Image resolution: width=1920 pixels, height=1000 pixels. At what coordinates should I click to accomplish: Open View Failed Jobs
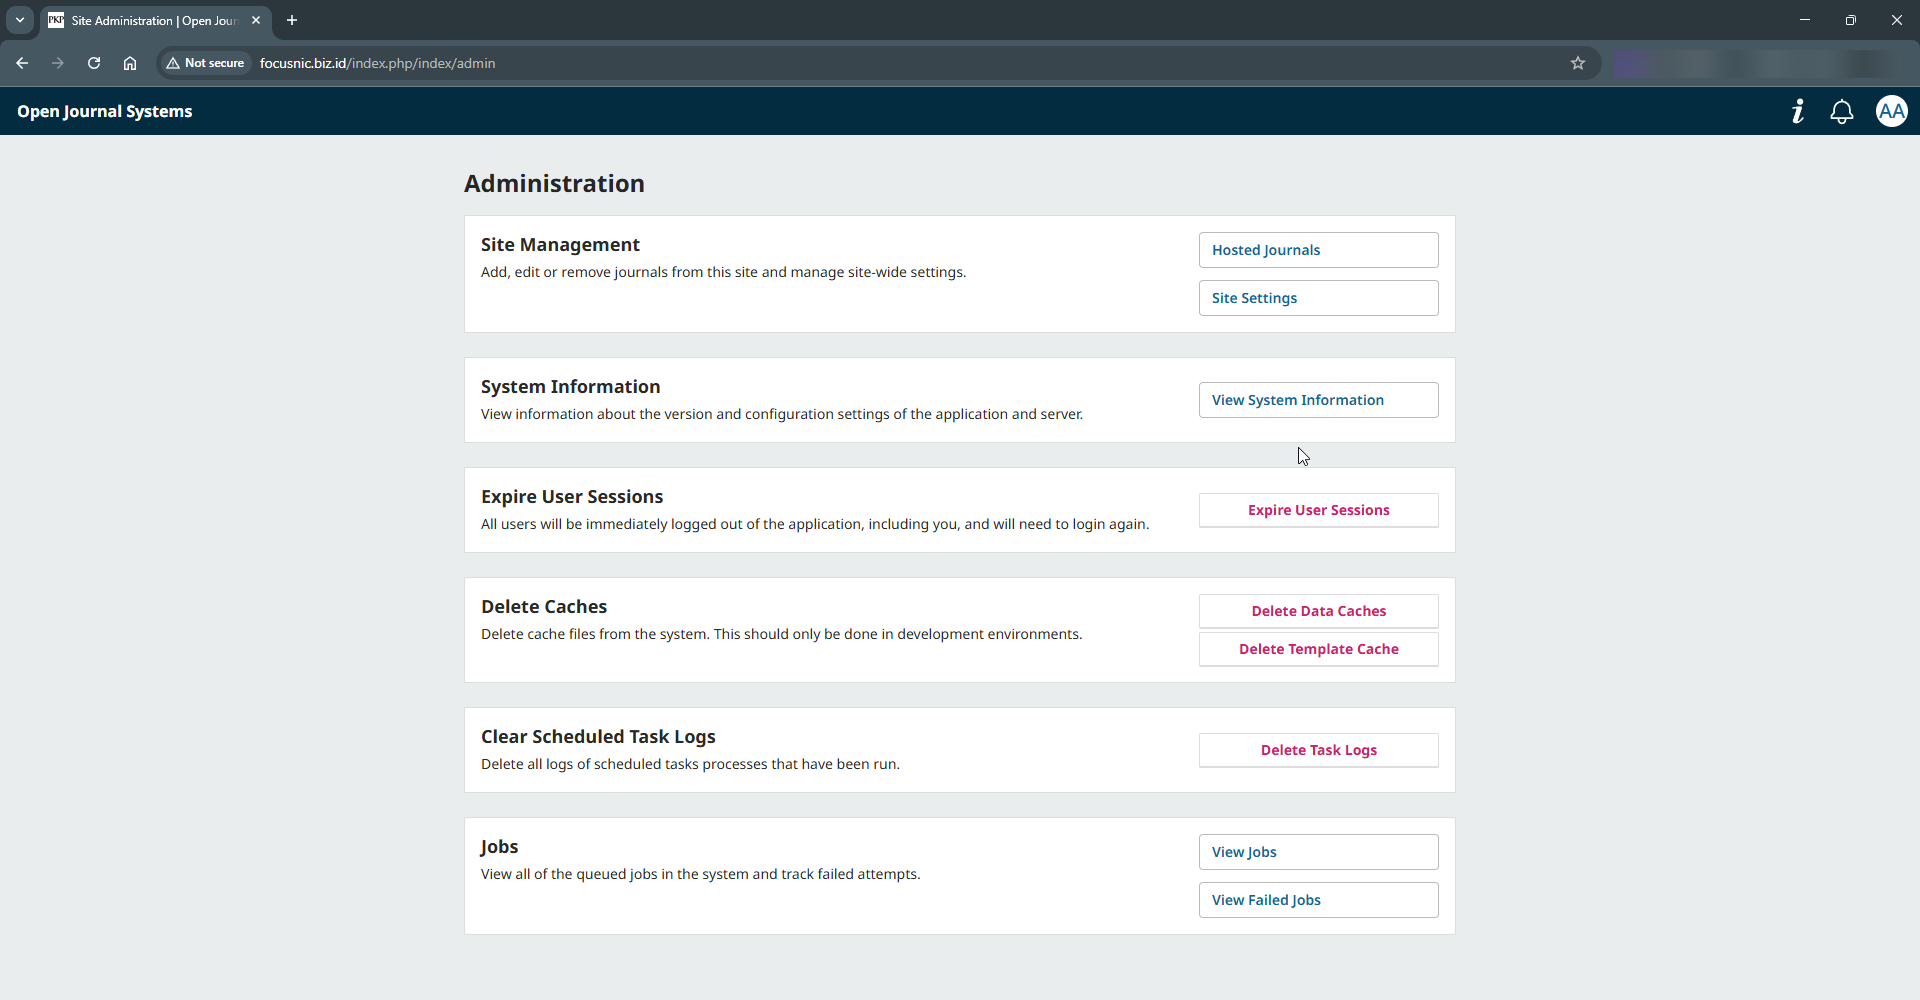1318,900
